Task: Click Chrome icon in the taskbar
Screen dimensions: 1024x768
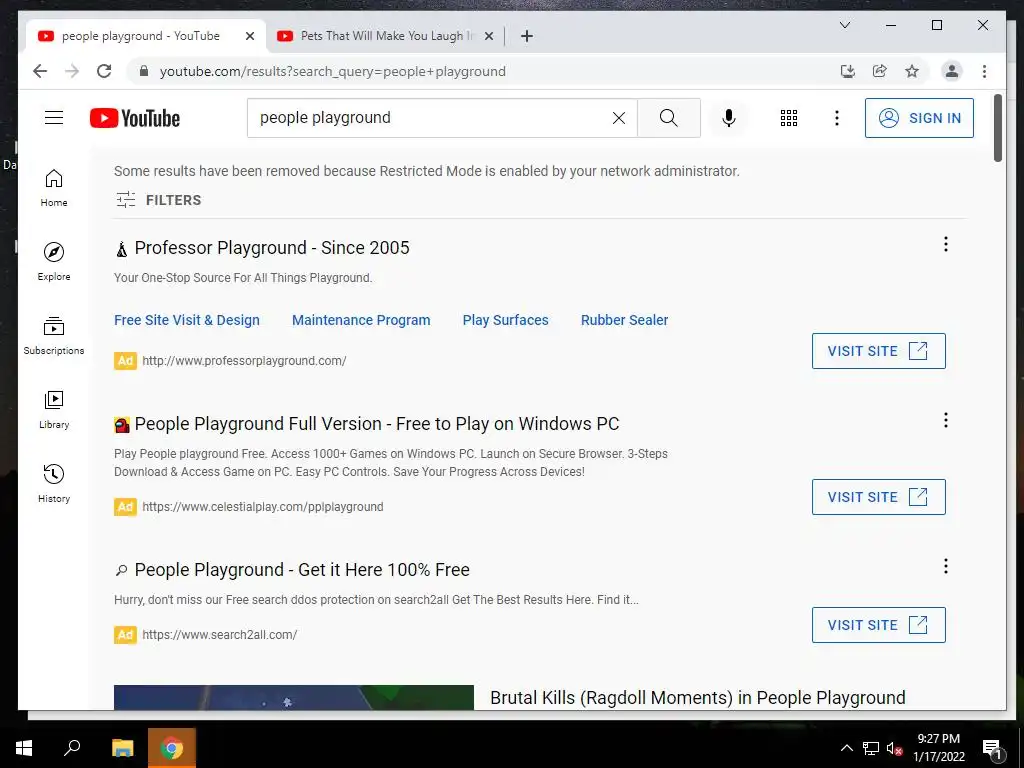Action: [x=172, y=748]
